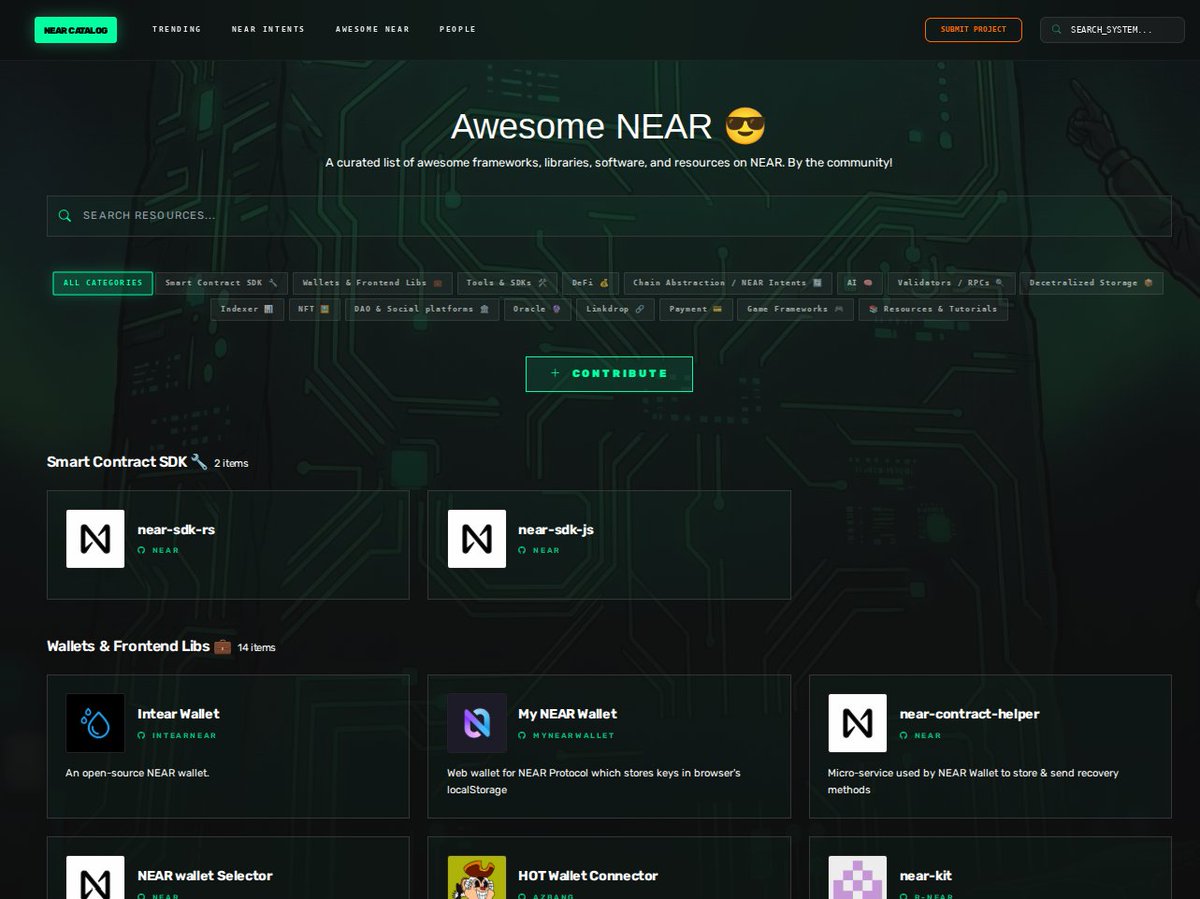Click the GitHub icon beside INTEARNEAR
1200x899 pixels.
pos(142,736)
